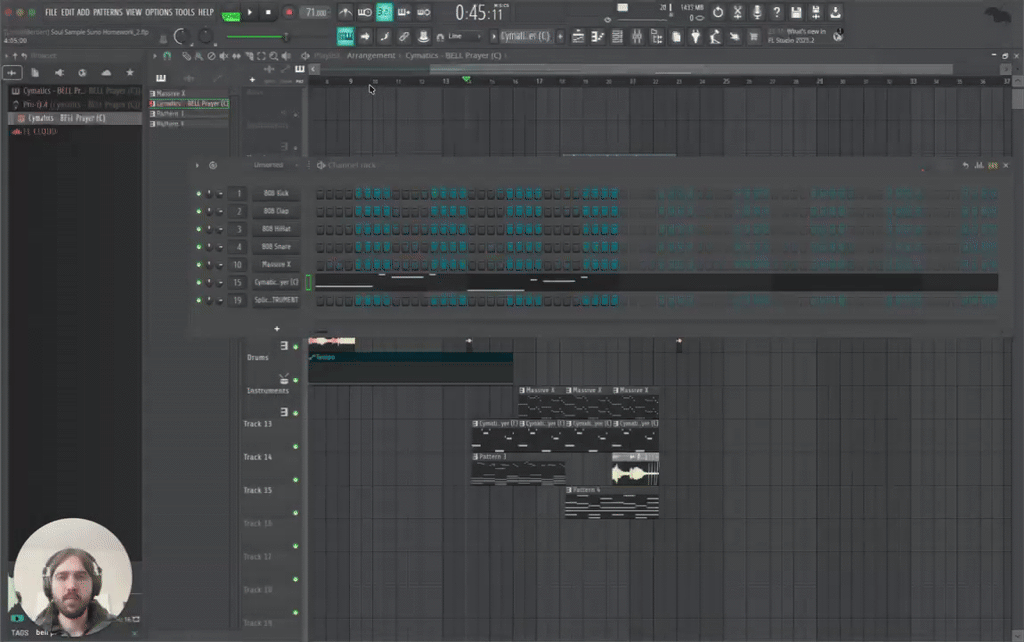
Task: Open the Mixer view button
Action: [637, 37]
